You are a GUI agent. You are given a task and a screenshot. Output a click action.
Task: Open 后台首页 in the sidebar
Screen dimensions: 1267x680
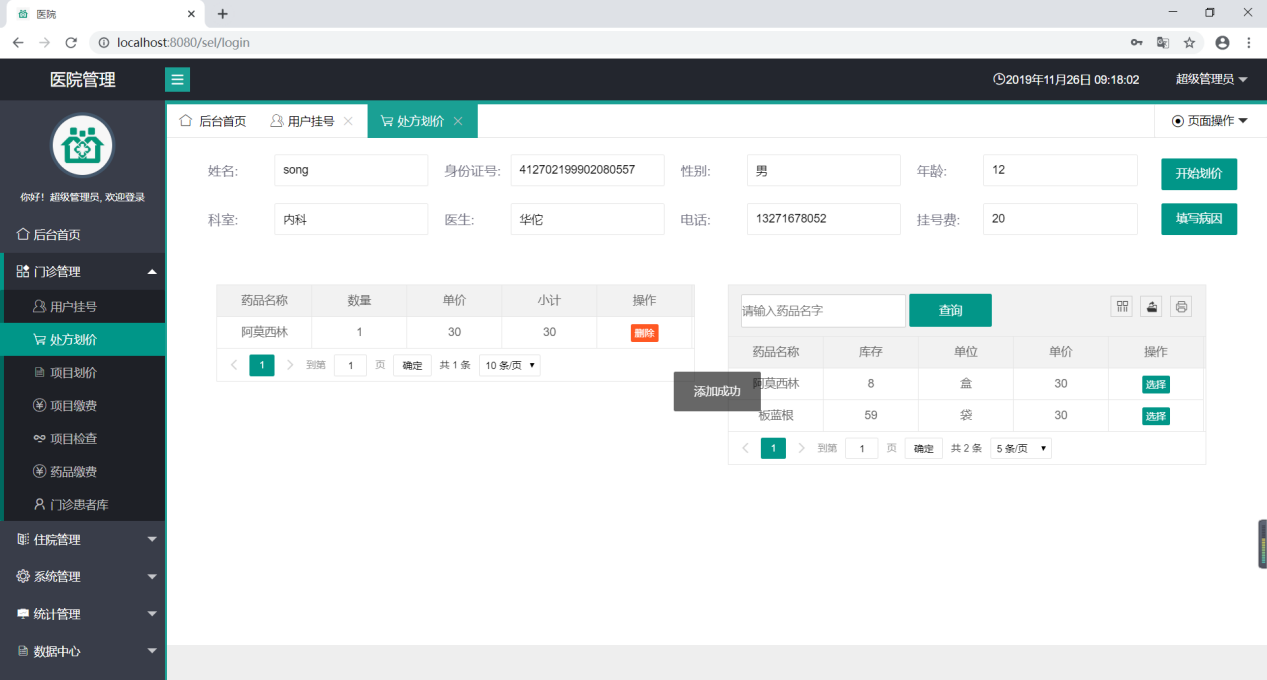coord(82,234)
